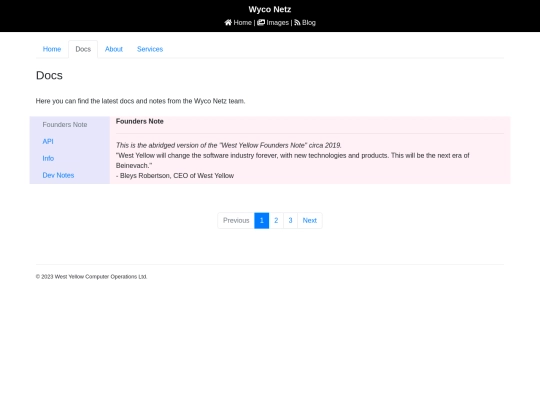Open the Images link in the header
This screenshot has height=405, width=540.
(277, 22)
